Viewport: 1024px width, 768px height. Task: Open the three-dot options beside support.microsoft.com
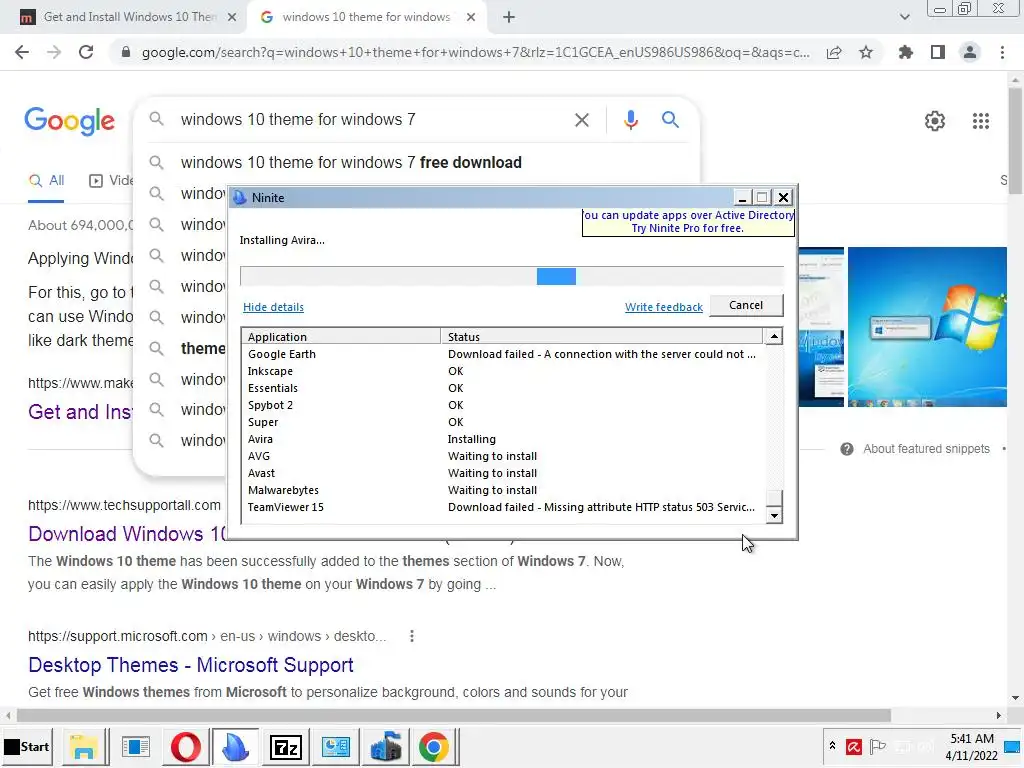click(411, 636)
